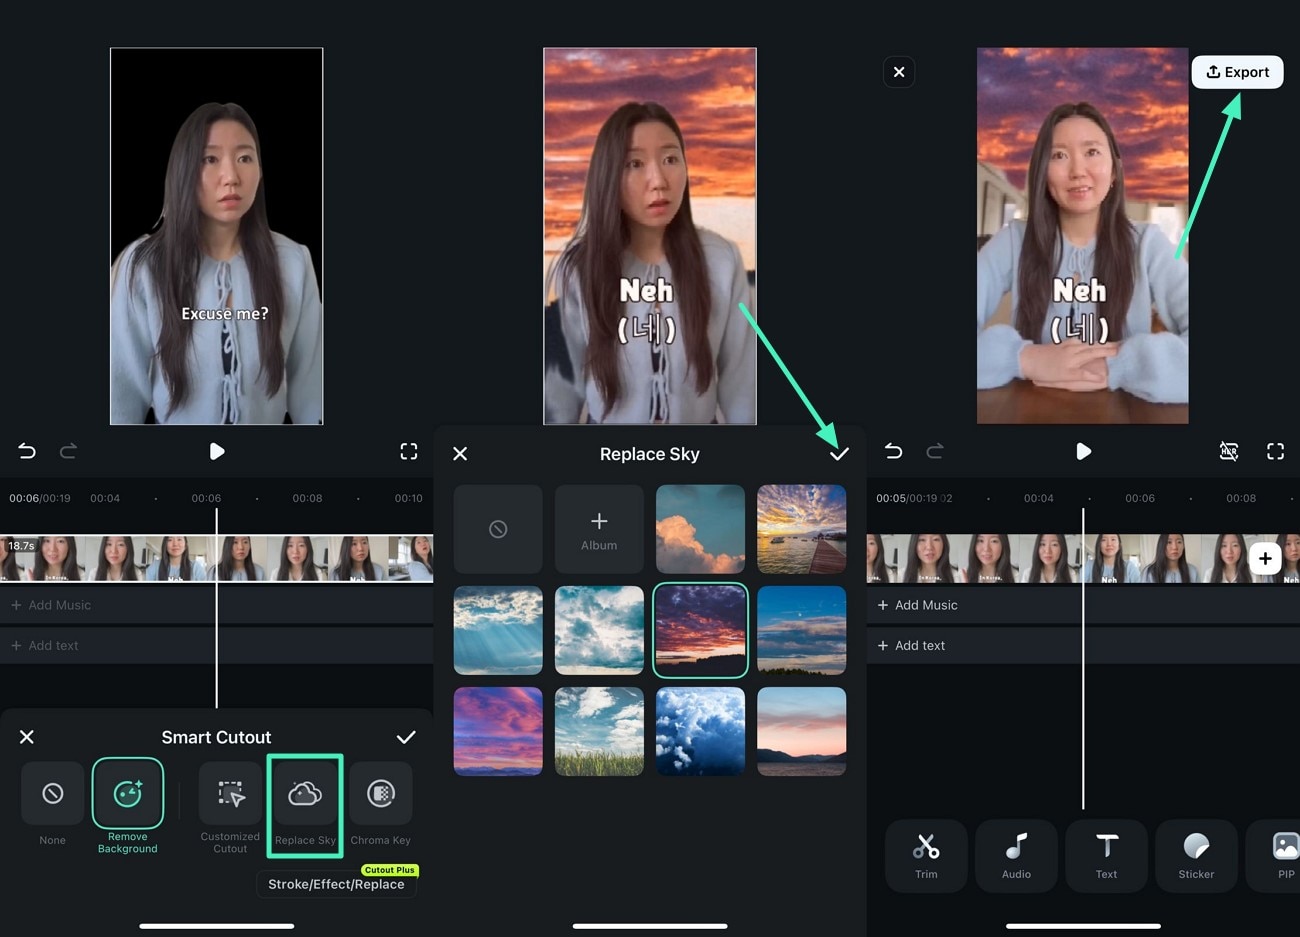Select the Text tool
This screenshot has height=937, width=1300.
tap(1106, 855)
